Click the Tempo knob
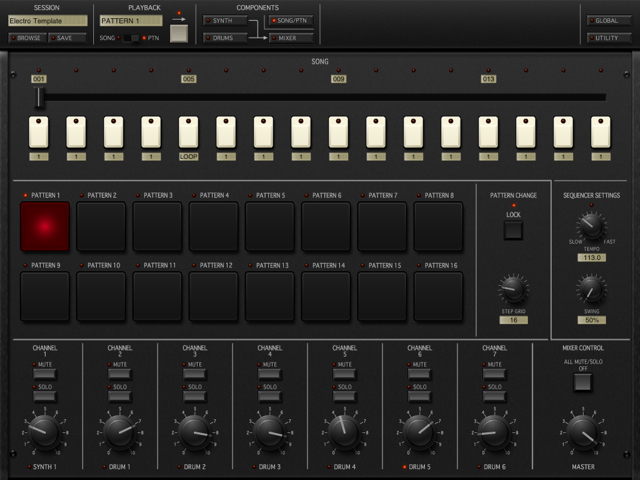 point(591,227)
